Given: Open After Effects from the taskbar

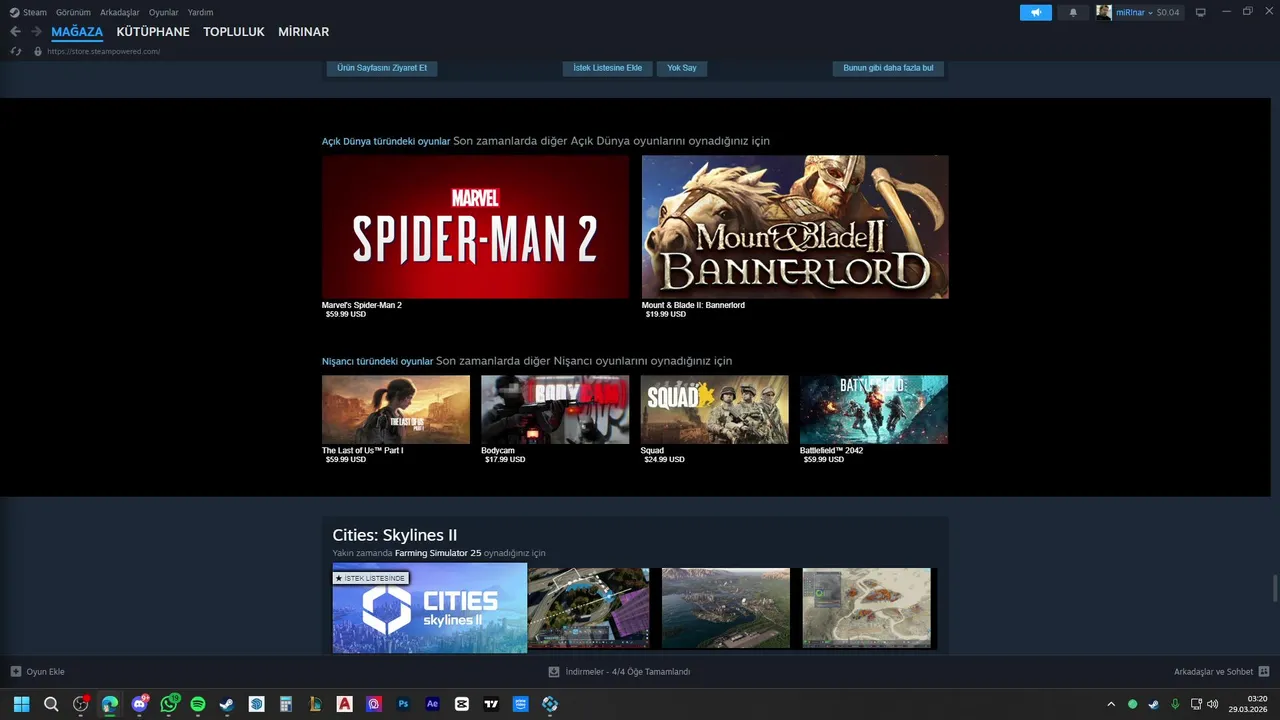Looking at the screenshot, I should tap(433, 704).
